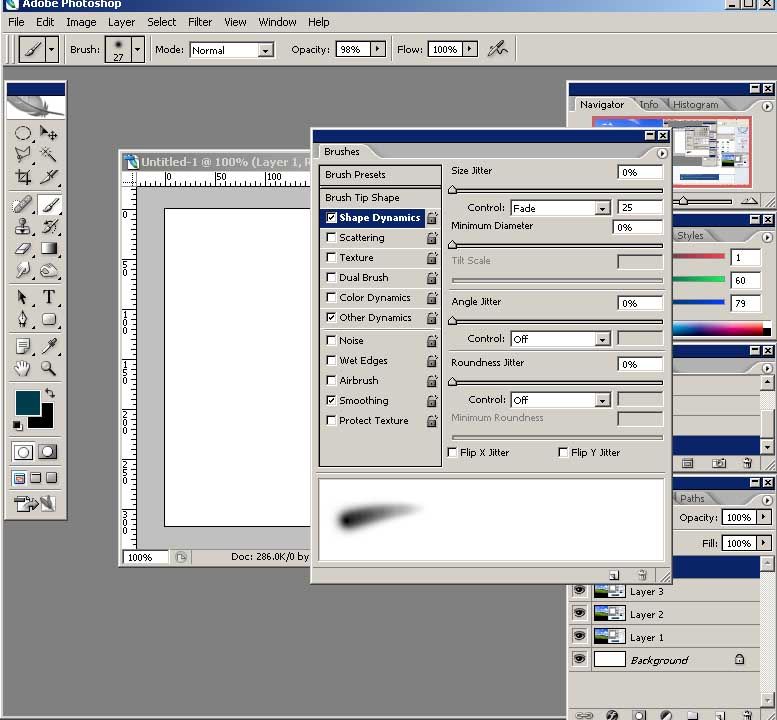Select the Eraser tool

[23, 249]
